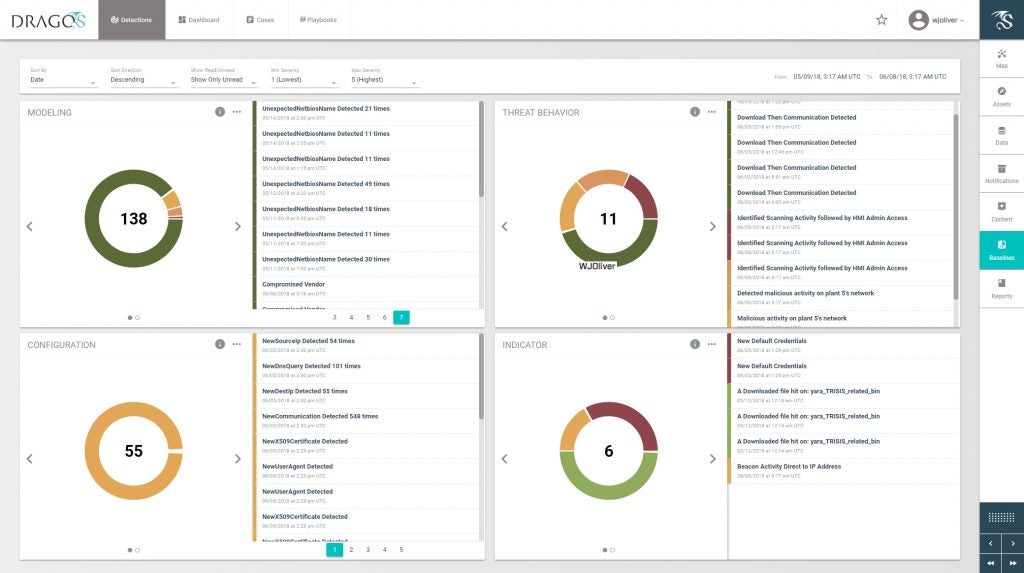Select Modeling list page 5
The image size is (1024, 573).
click(x=368, y=318)
